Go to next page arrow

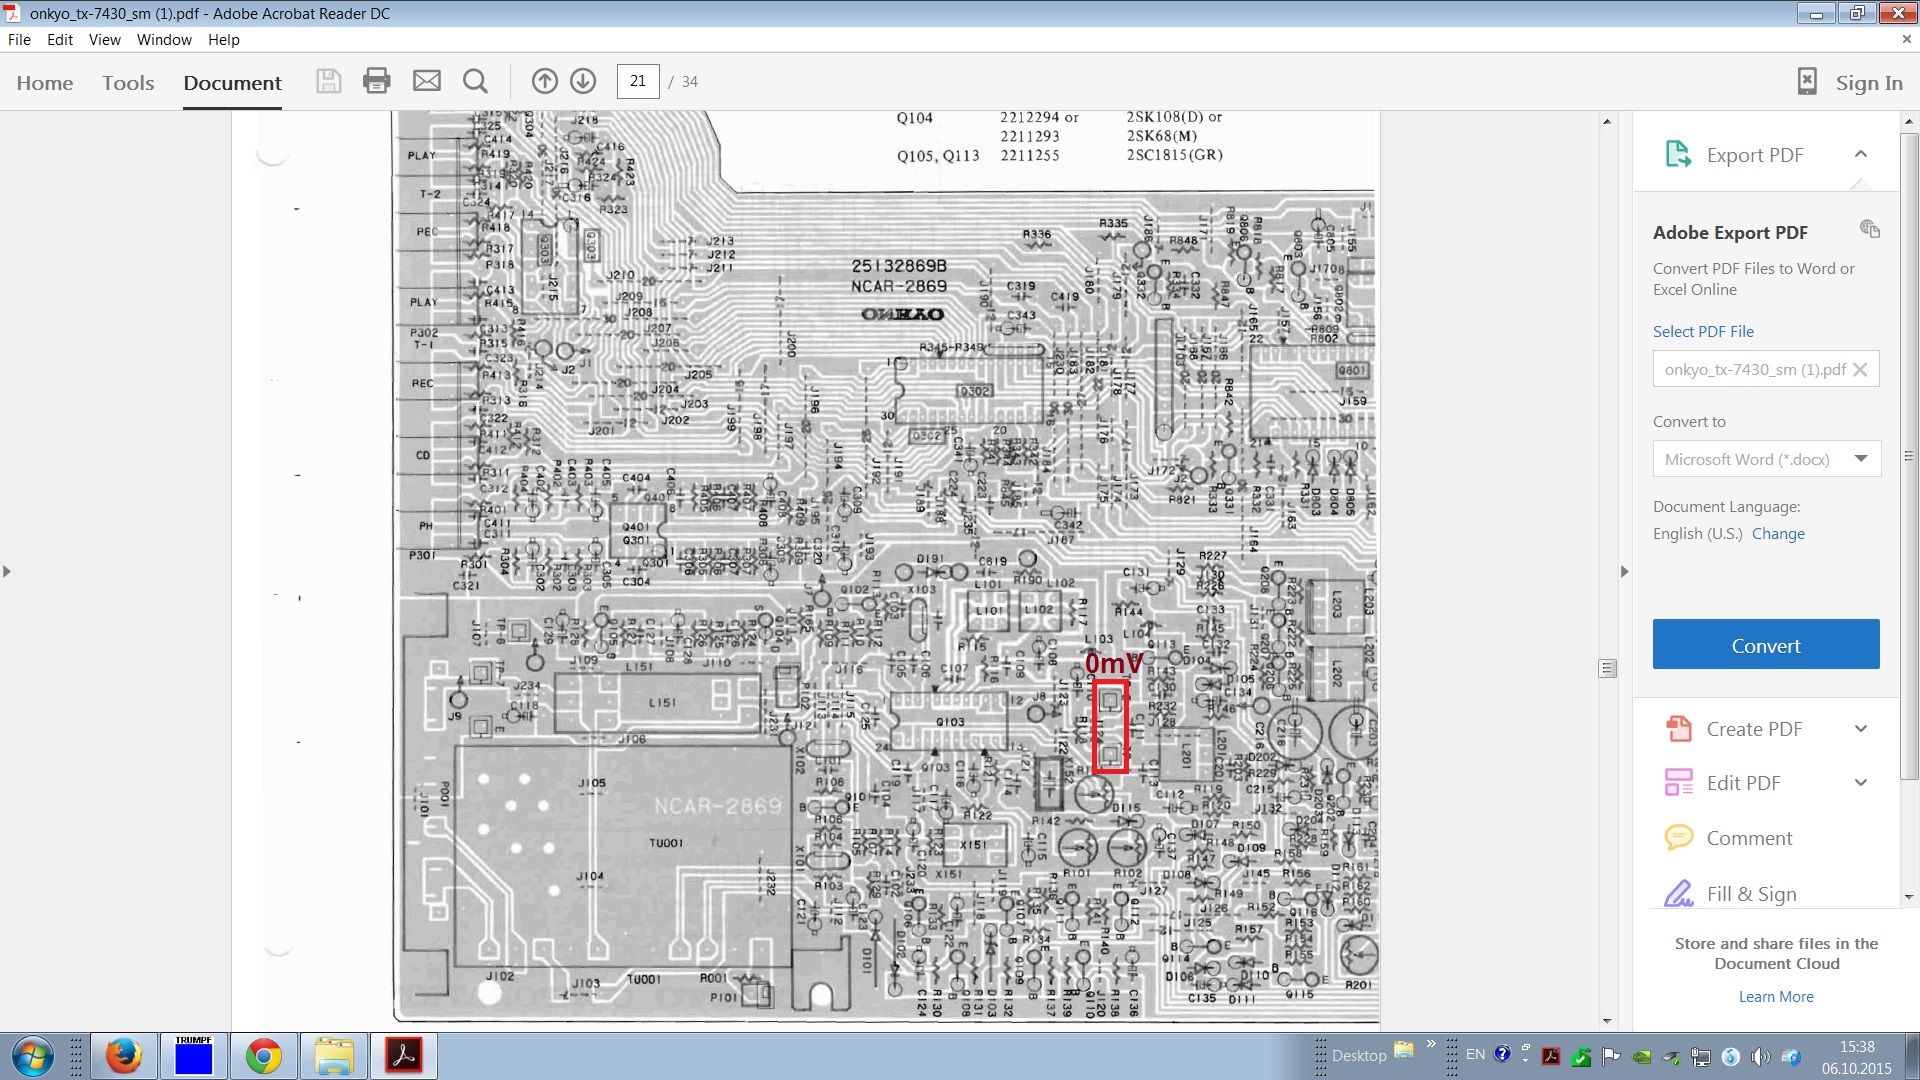point(583,82)
